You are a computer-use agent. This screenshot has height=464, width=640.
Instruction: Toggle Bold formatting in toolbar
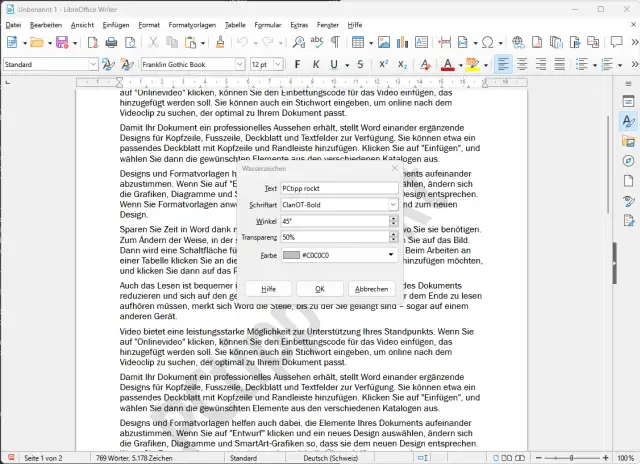tap(295, 64)
